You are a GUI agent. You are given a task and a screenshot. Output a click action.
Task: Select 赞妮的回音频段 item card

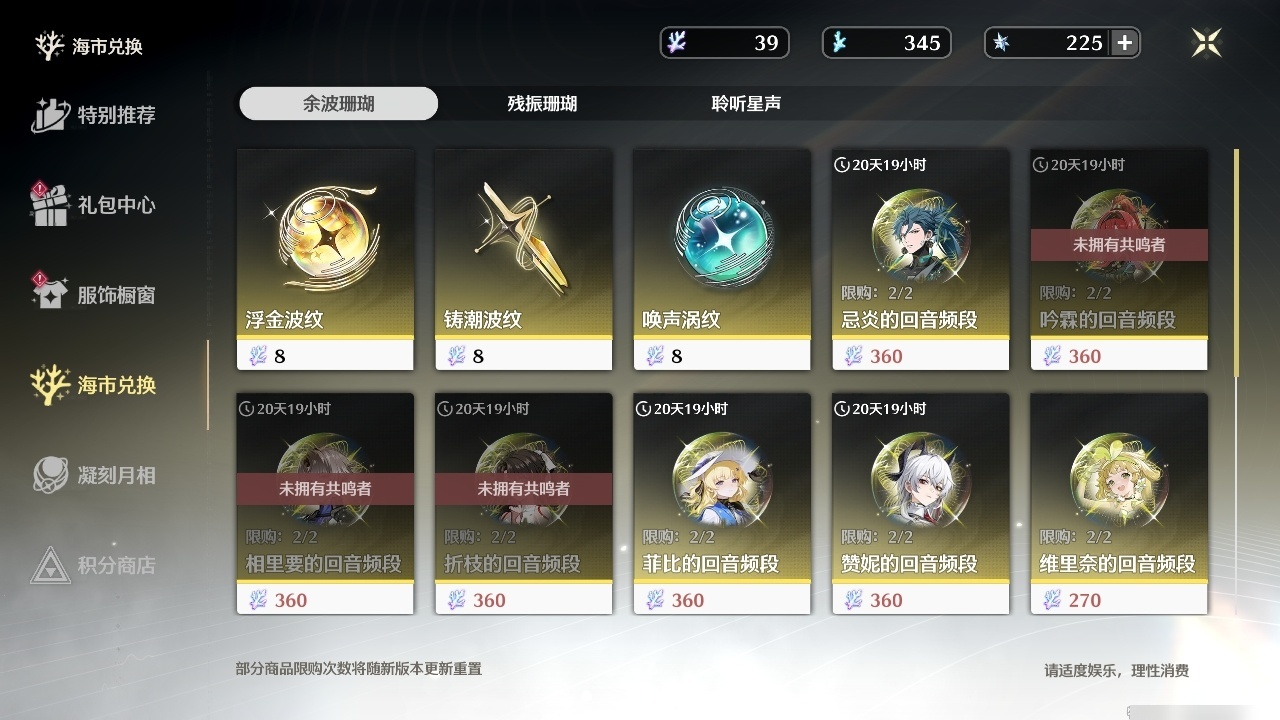click(x=920, y=504)
